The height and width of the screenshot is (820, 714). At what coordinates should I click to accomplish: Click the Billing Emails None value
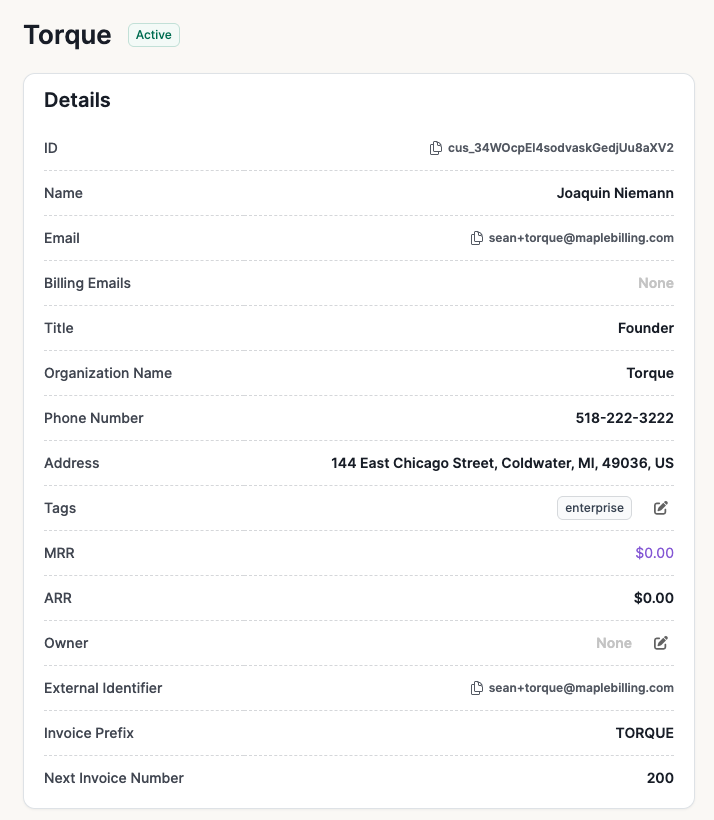[656, 283]
